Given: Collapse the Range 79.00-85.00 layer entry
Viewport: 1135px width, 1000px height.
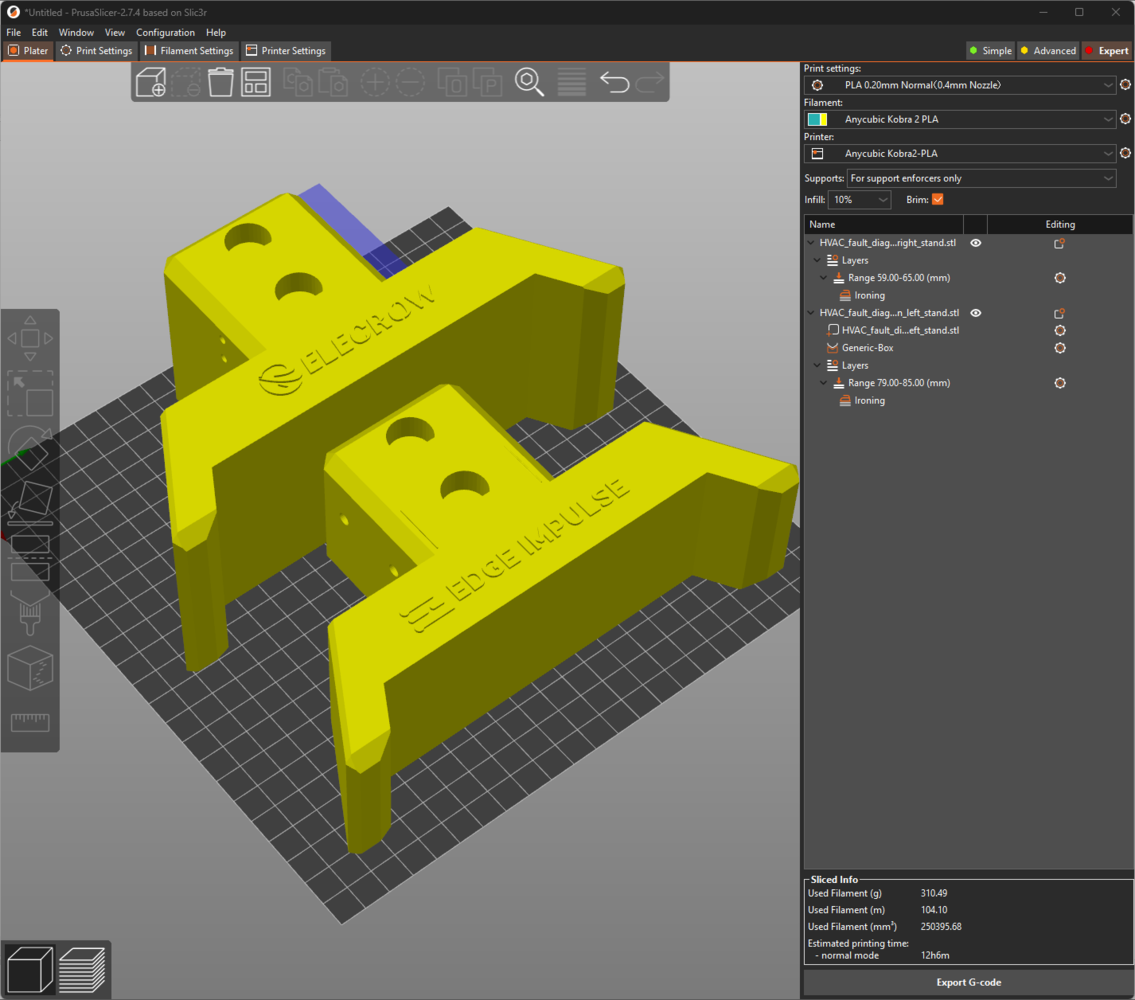Looking at the screenshot, I should click(x=824, y=383).
